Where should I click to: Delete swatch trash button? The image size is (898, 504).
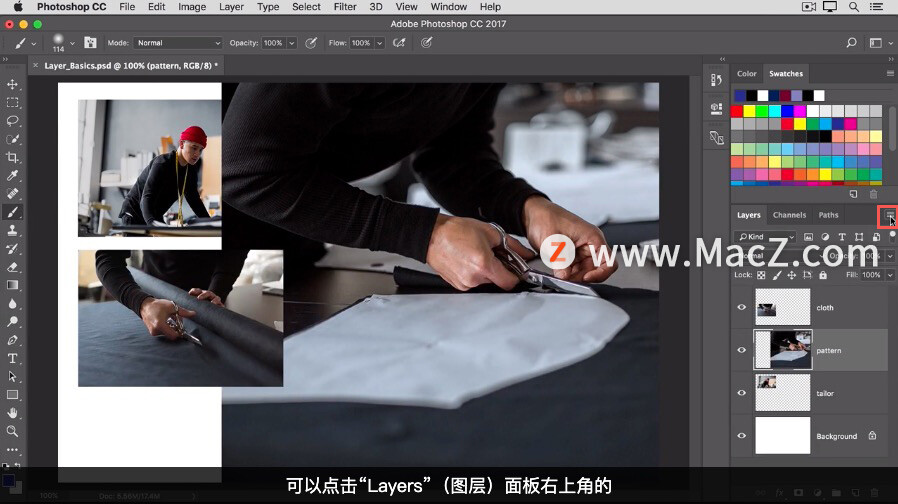click(x=873, y=194)
